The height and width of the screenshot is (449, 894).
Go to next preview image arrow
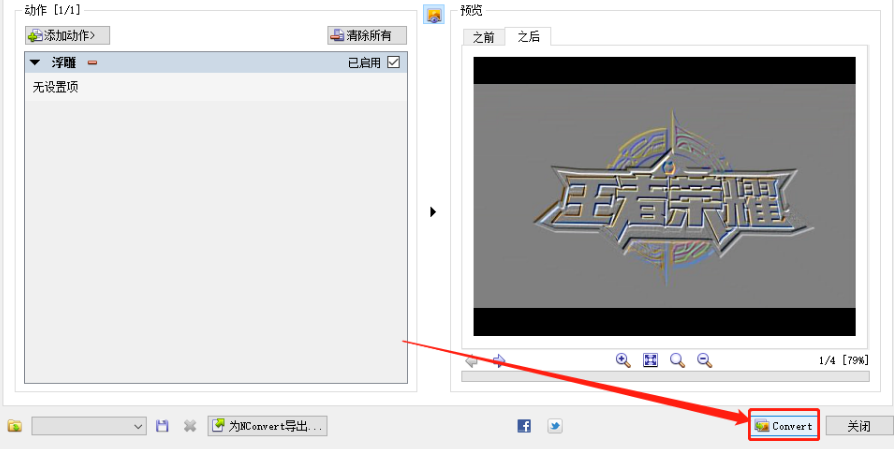(499, 360)
